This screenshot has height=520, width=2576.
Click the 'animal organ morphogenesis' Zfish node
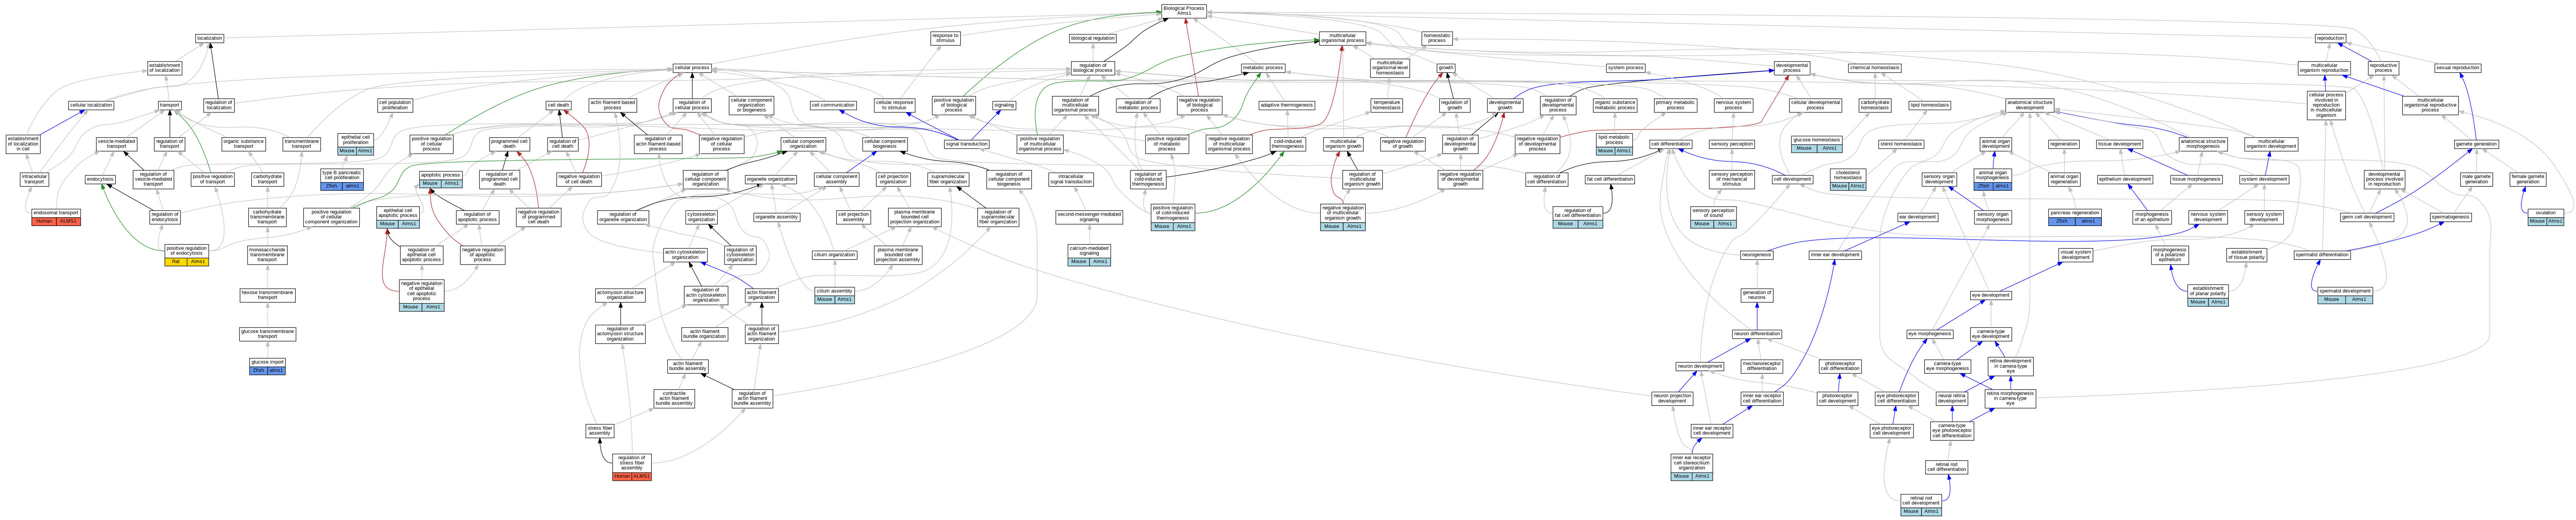(x=1993, y=180)
